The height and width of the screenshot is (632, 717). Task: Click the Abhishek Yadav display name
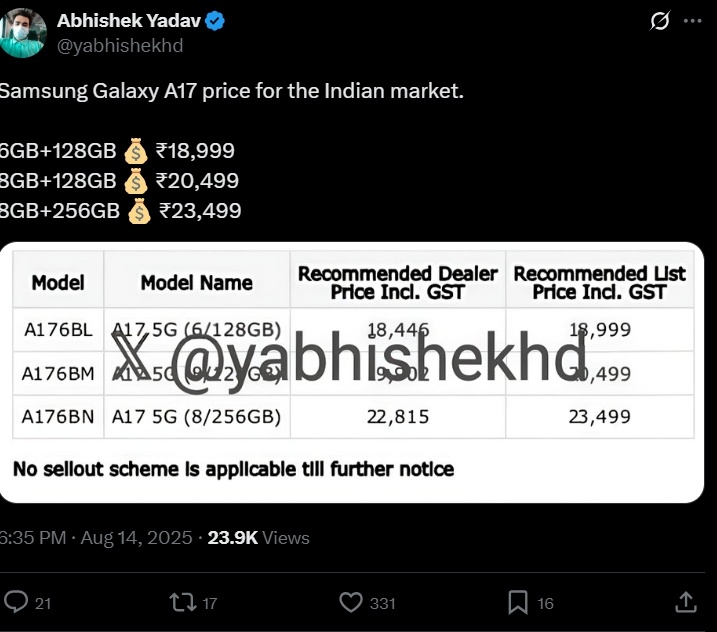(129, 21)
